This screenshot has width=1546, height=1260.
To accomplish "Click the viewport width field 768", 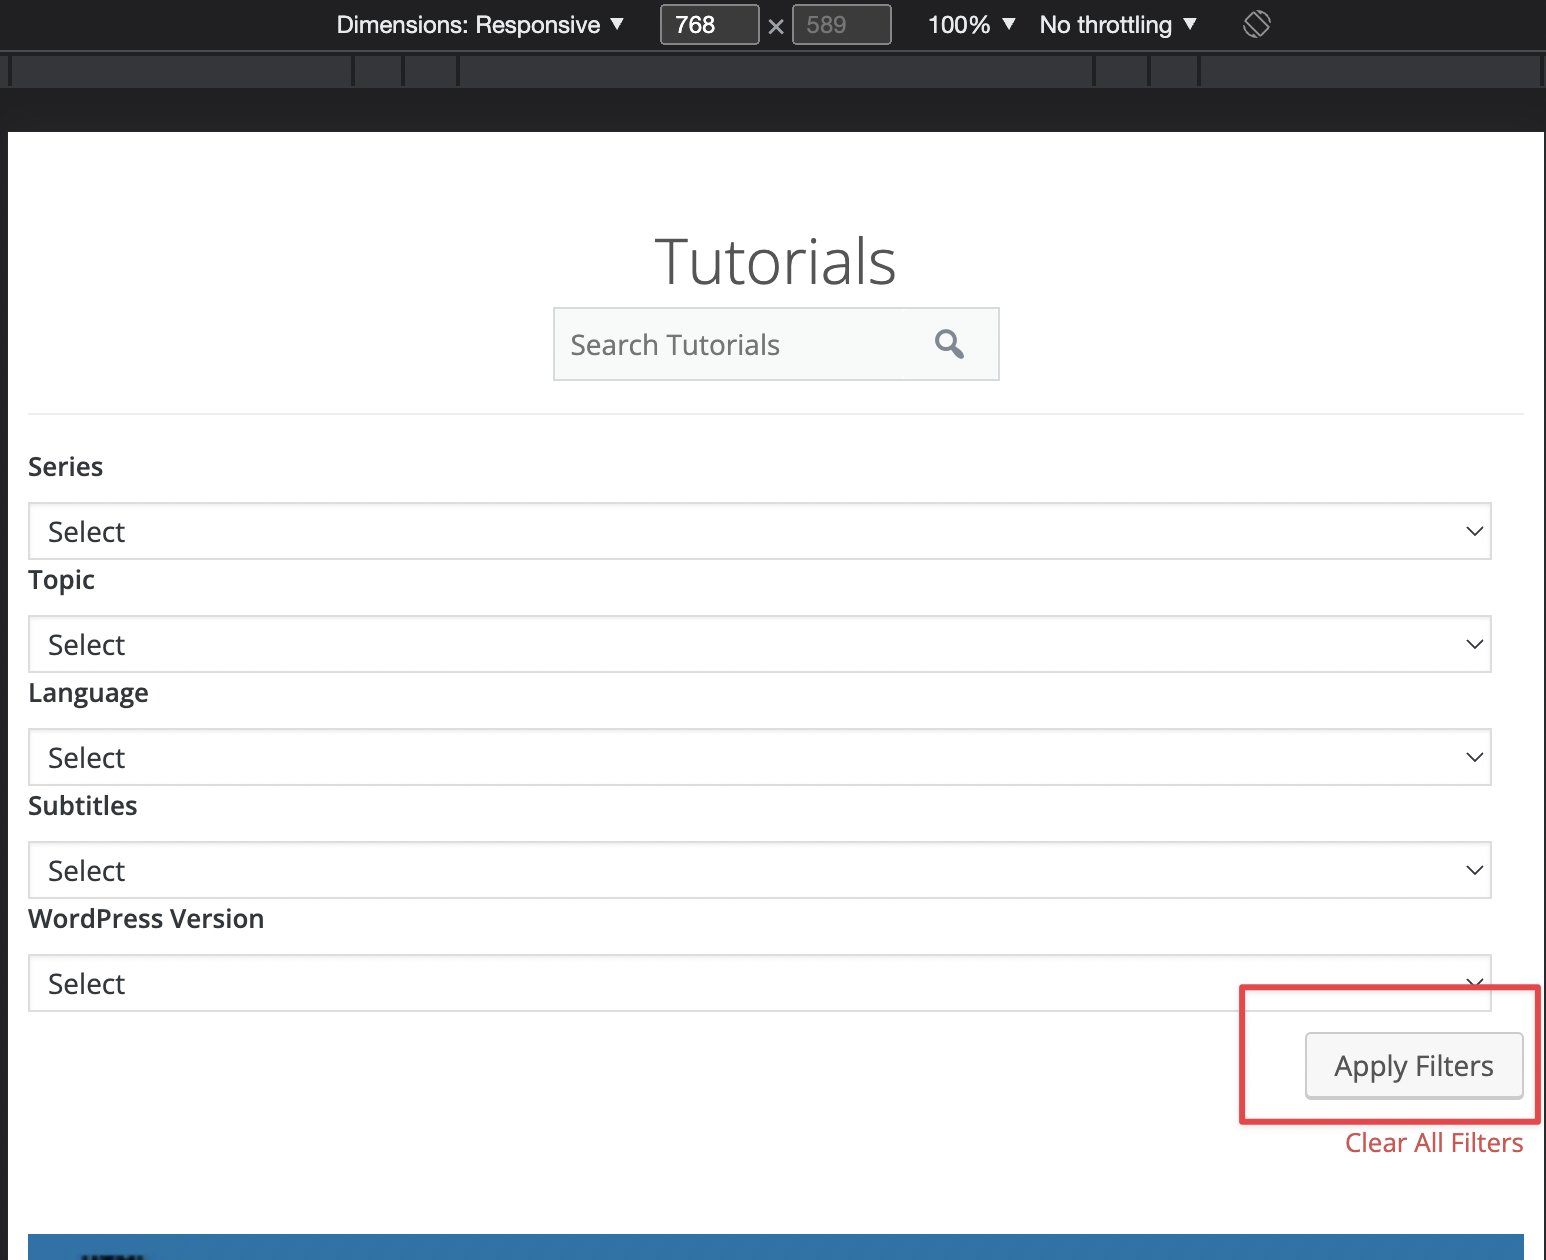I will pyautogui.click(x=710, y=25).
